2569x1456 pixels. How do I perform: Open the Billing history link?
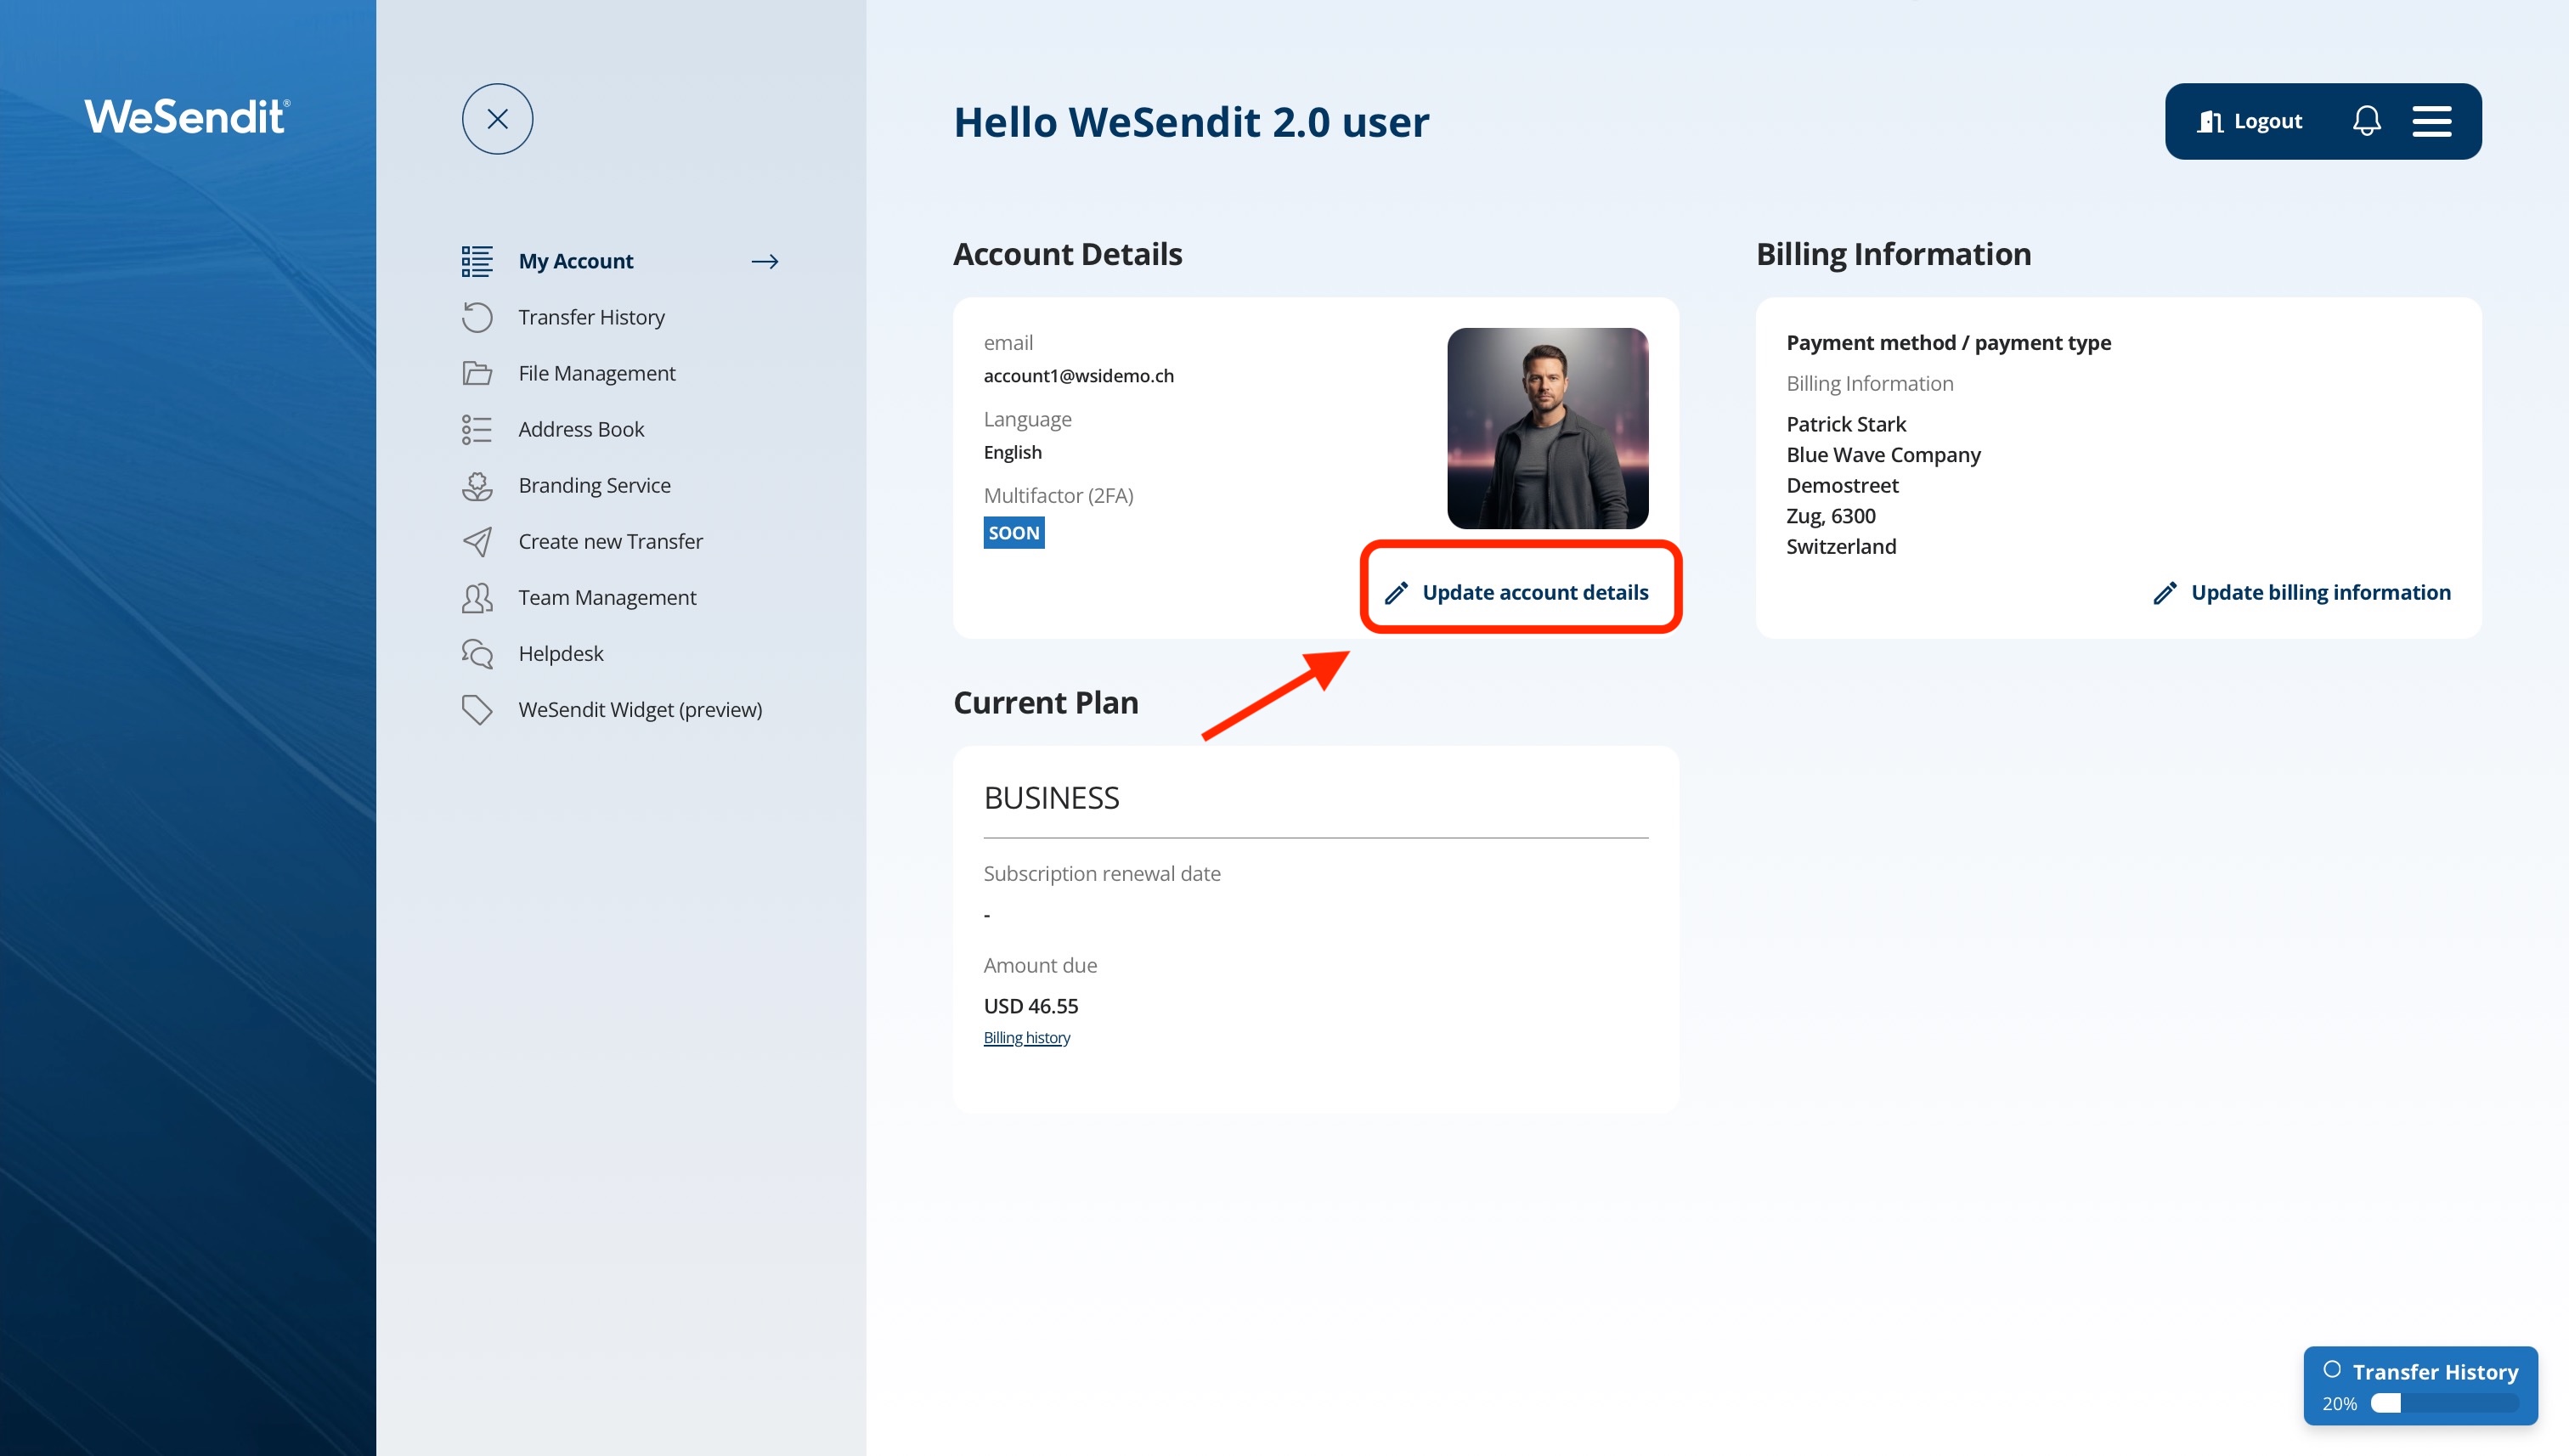click(1026, 1037)
